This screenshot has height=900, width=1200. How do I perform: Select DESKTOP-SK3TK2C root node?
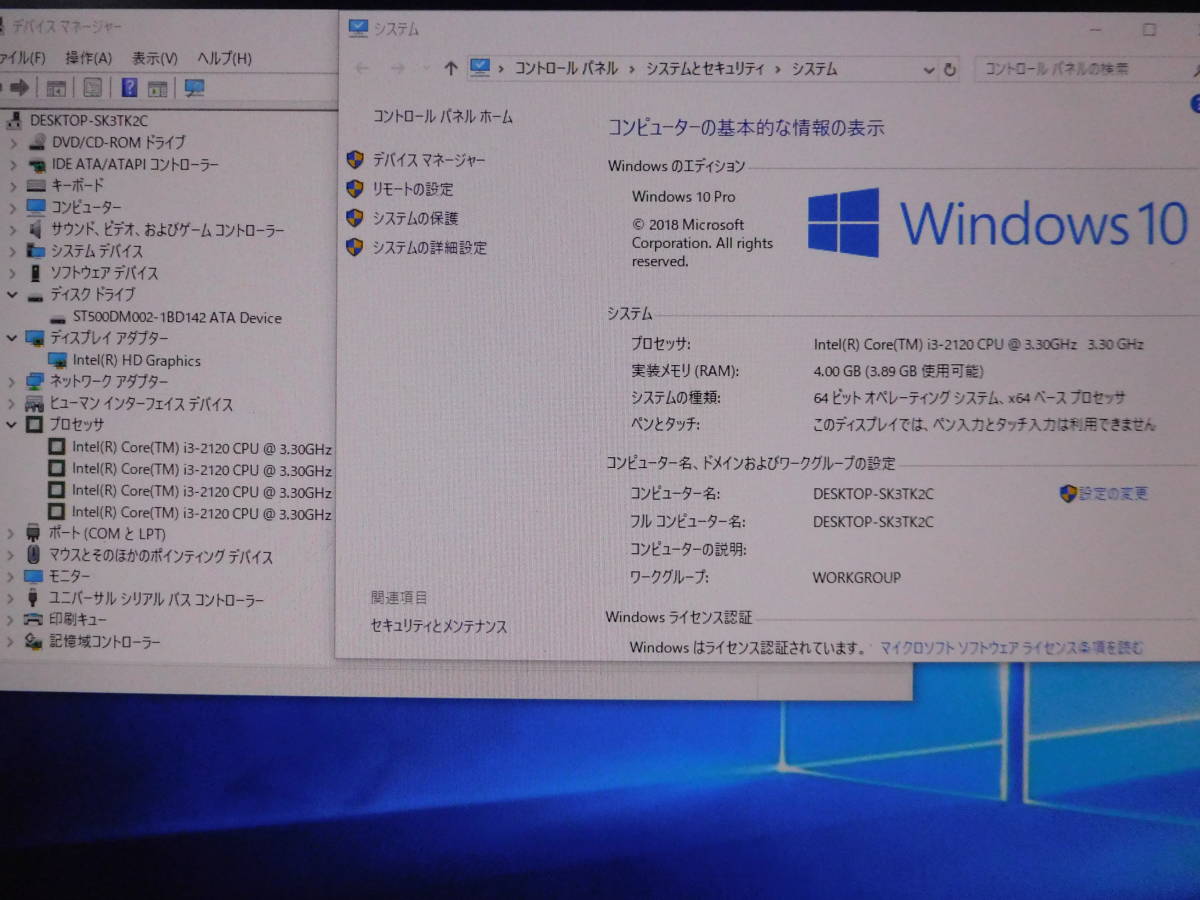(x=90, y=120)
